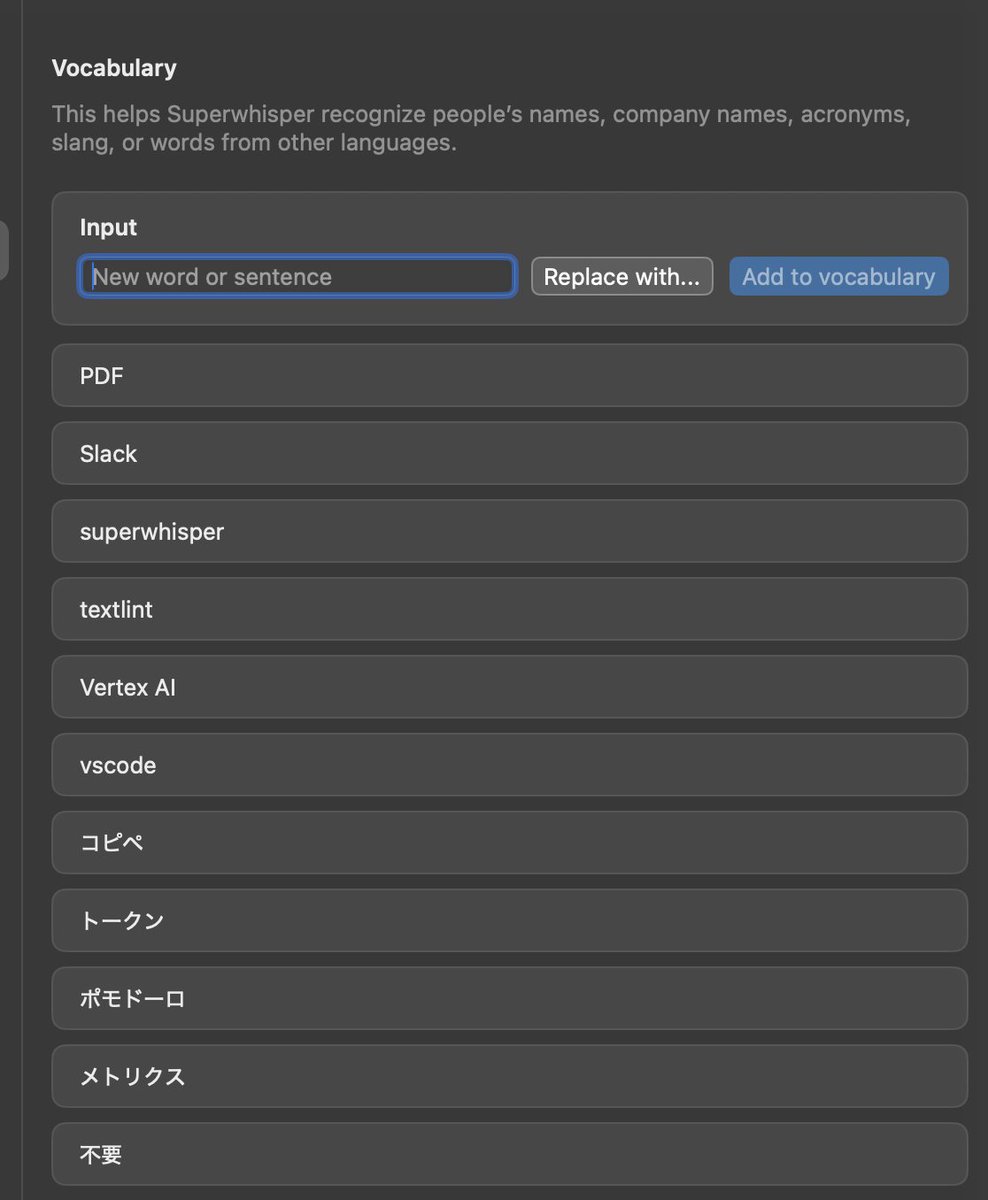Select the トークン vocabulary entry
This screenshot has height=1200, width=988.
(x=510, y=921)
